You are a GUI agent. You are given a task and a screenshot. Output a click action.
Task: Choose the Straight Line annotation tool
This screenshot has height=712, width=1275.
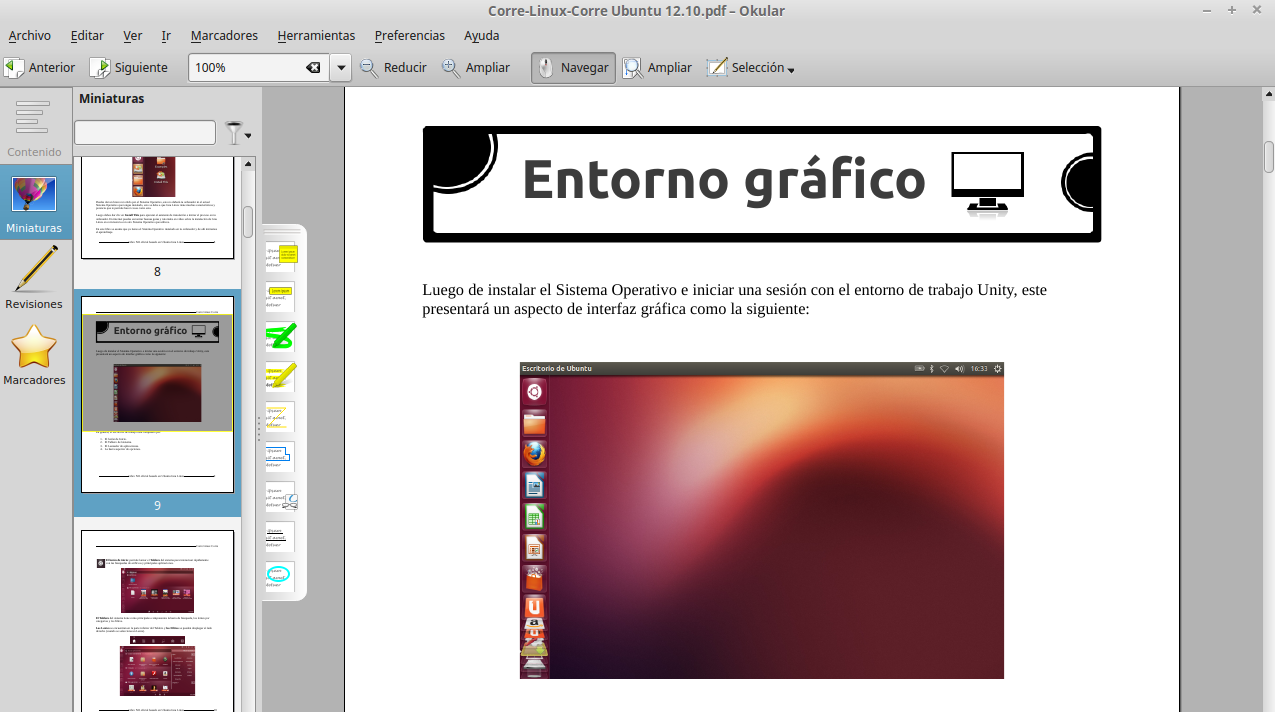click(280, 418)
